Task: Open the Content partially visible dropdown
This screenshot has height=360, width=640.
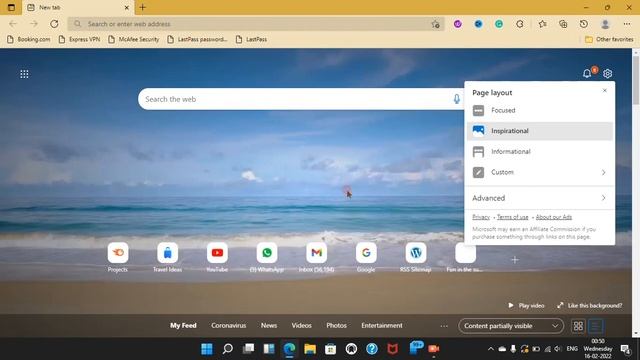Action: [511, 326]
